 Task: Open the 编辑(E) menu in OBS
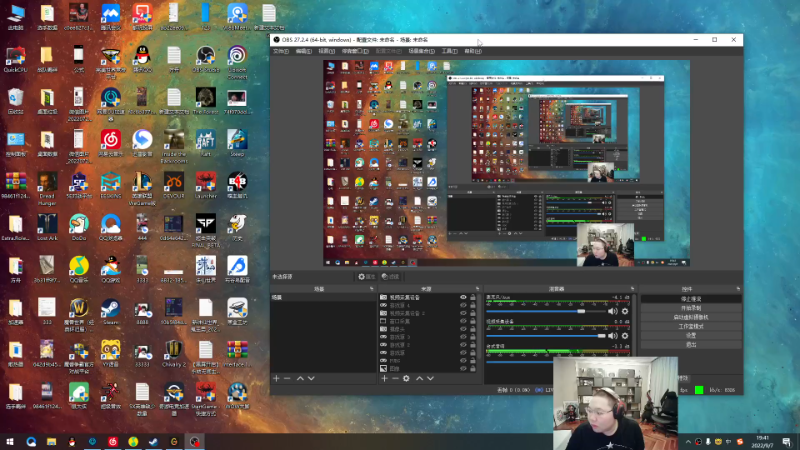304,51
